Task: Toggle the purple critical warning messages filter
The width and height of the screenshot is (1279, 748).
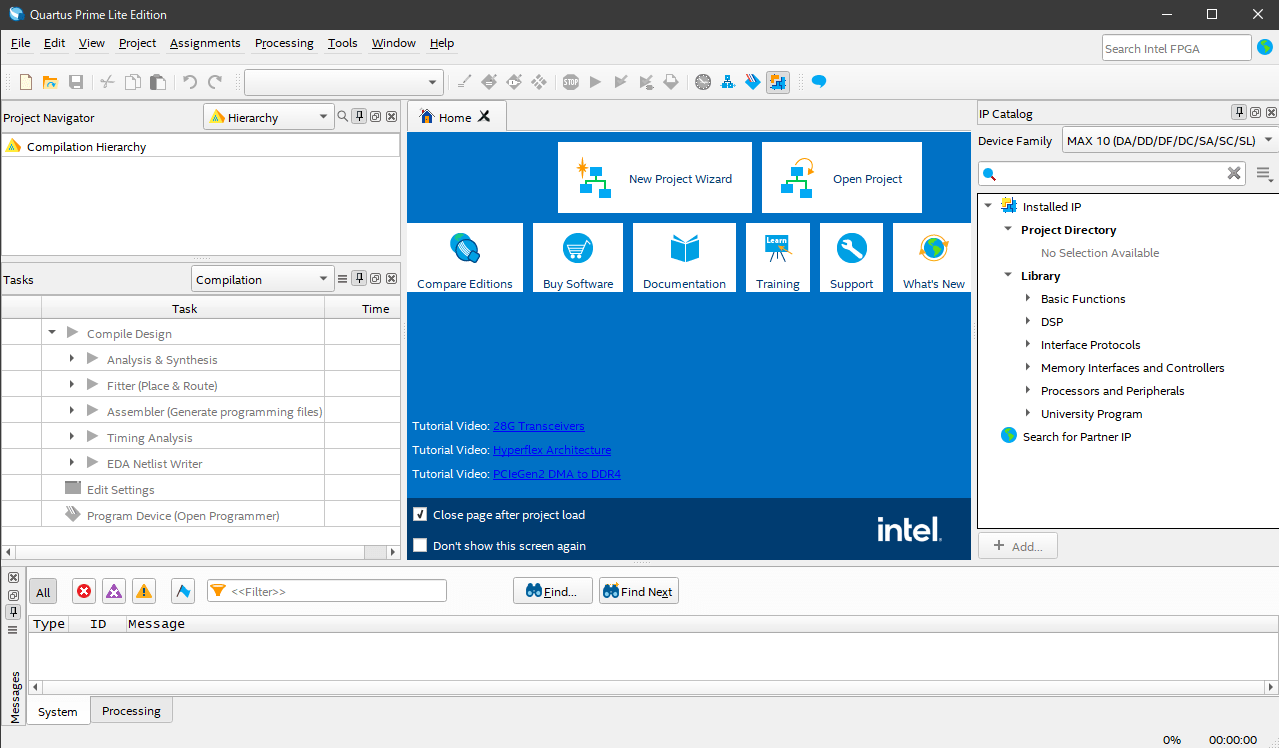Action: (114, 592)
